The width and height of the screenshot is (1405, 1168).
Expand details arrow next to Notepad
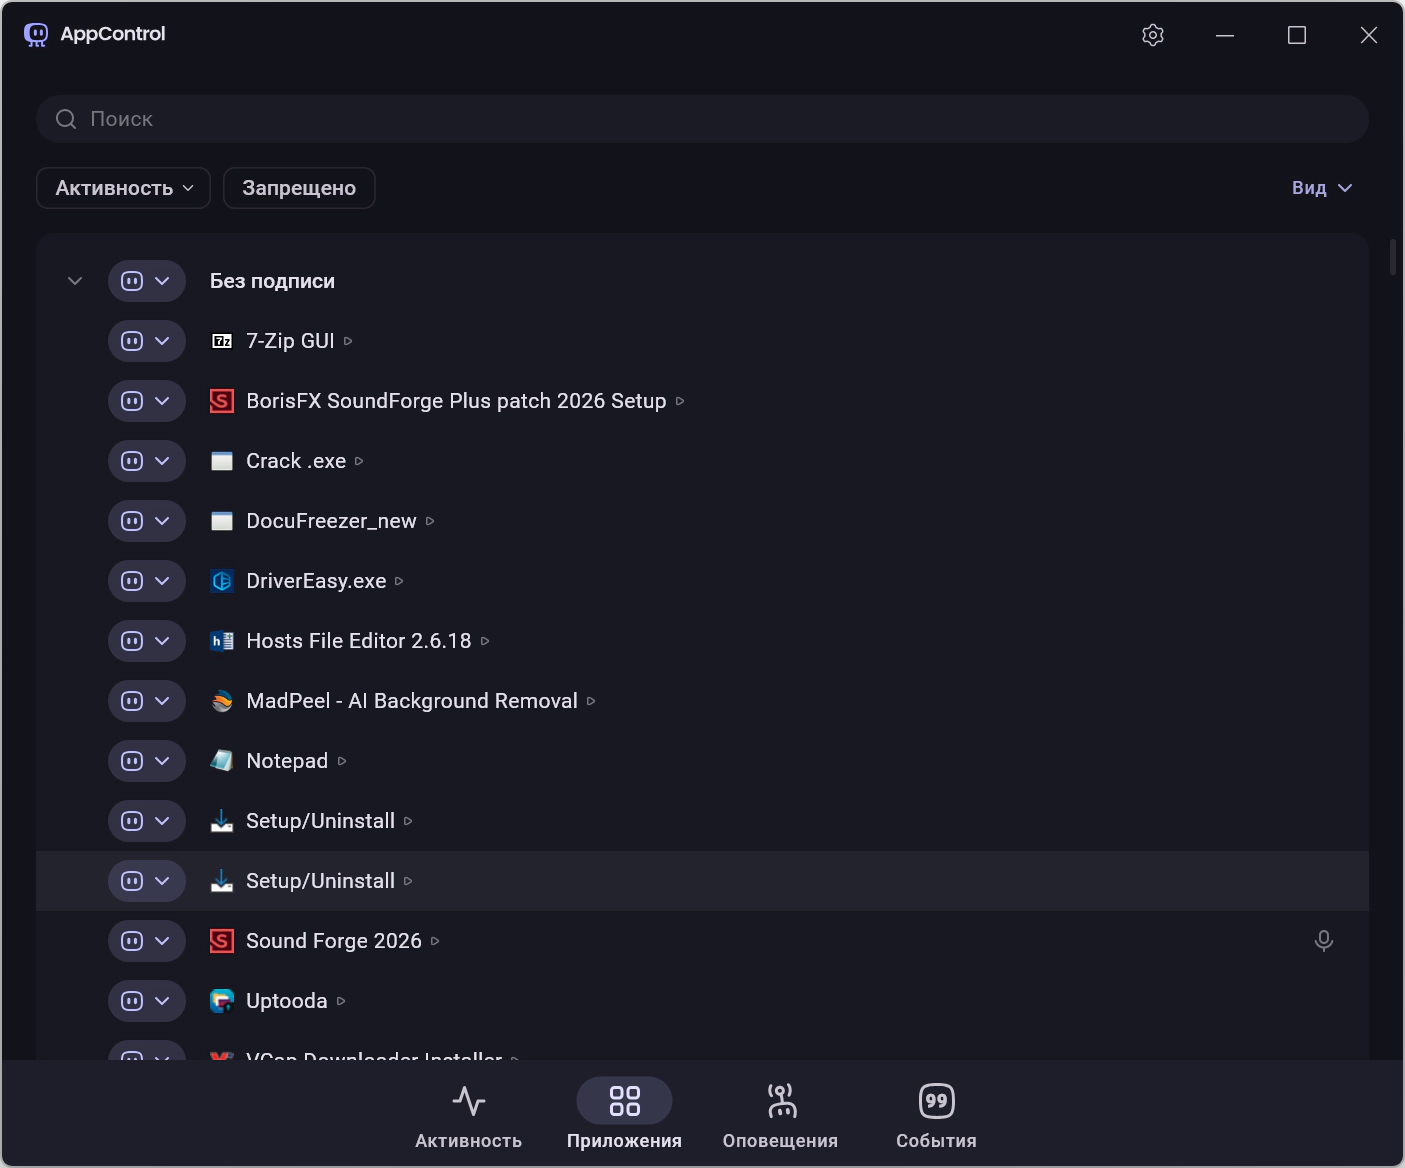pos(342,761)
